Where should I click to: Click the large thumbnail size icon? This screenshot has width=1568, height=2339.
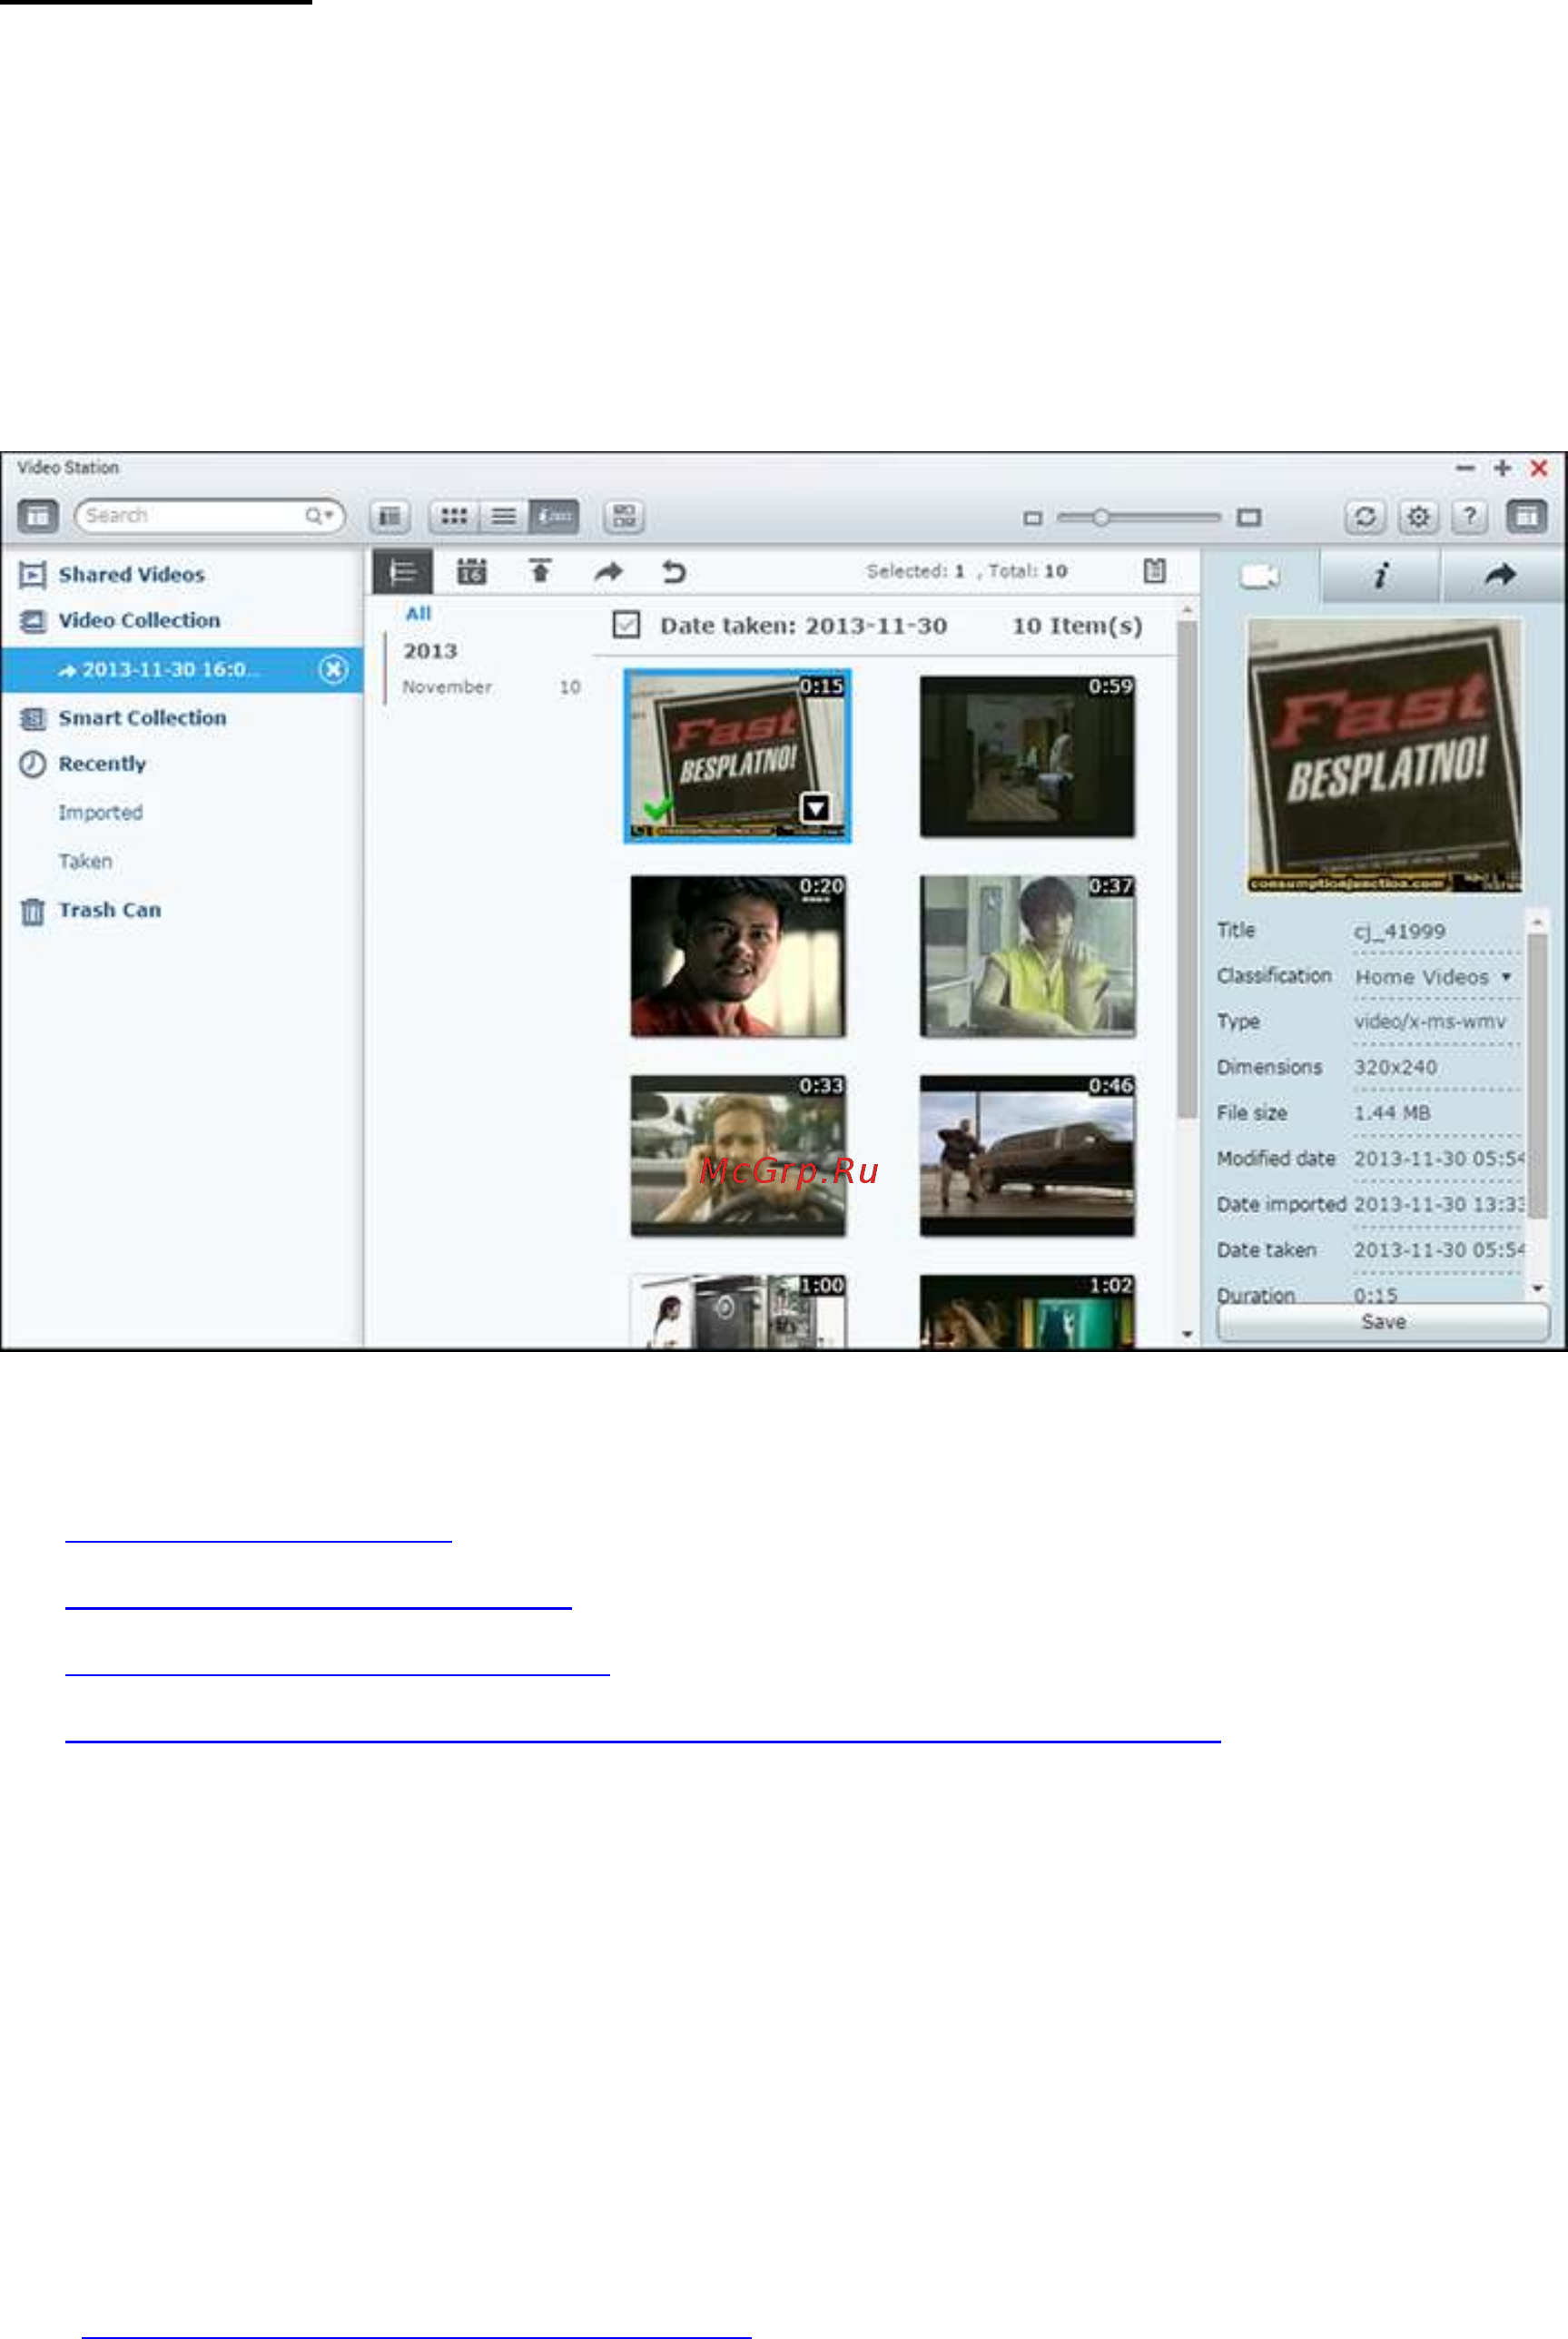click(1249, 517)
